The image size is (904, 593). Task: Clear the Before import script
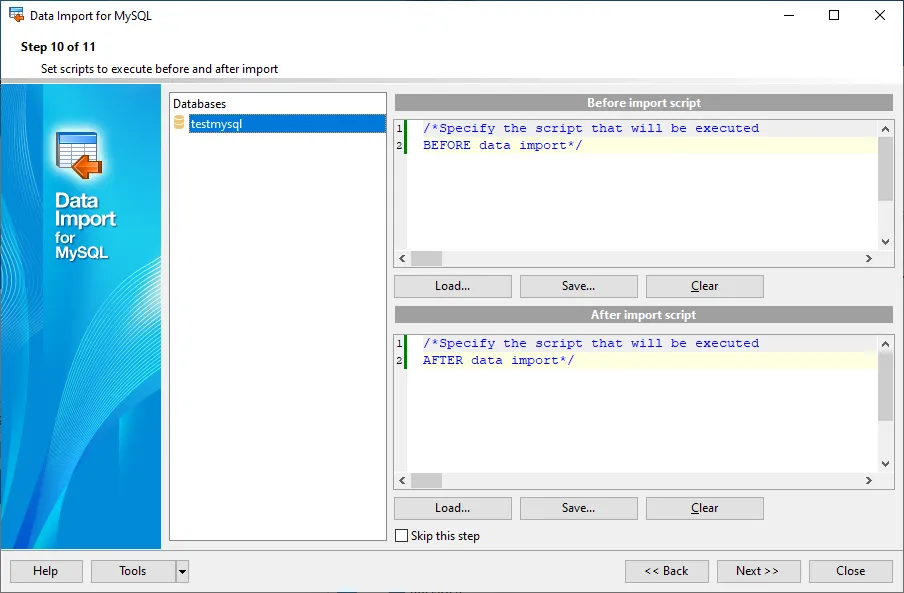tap(705, 286)
